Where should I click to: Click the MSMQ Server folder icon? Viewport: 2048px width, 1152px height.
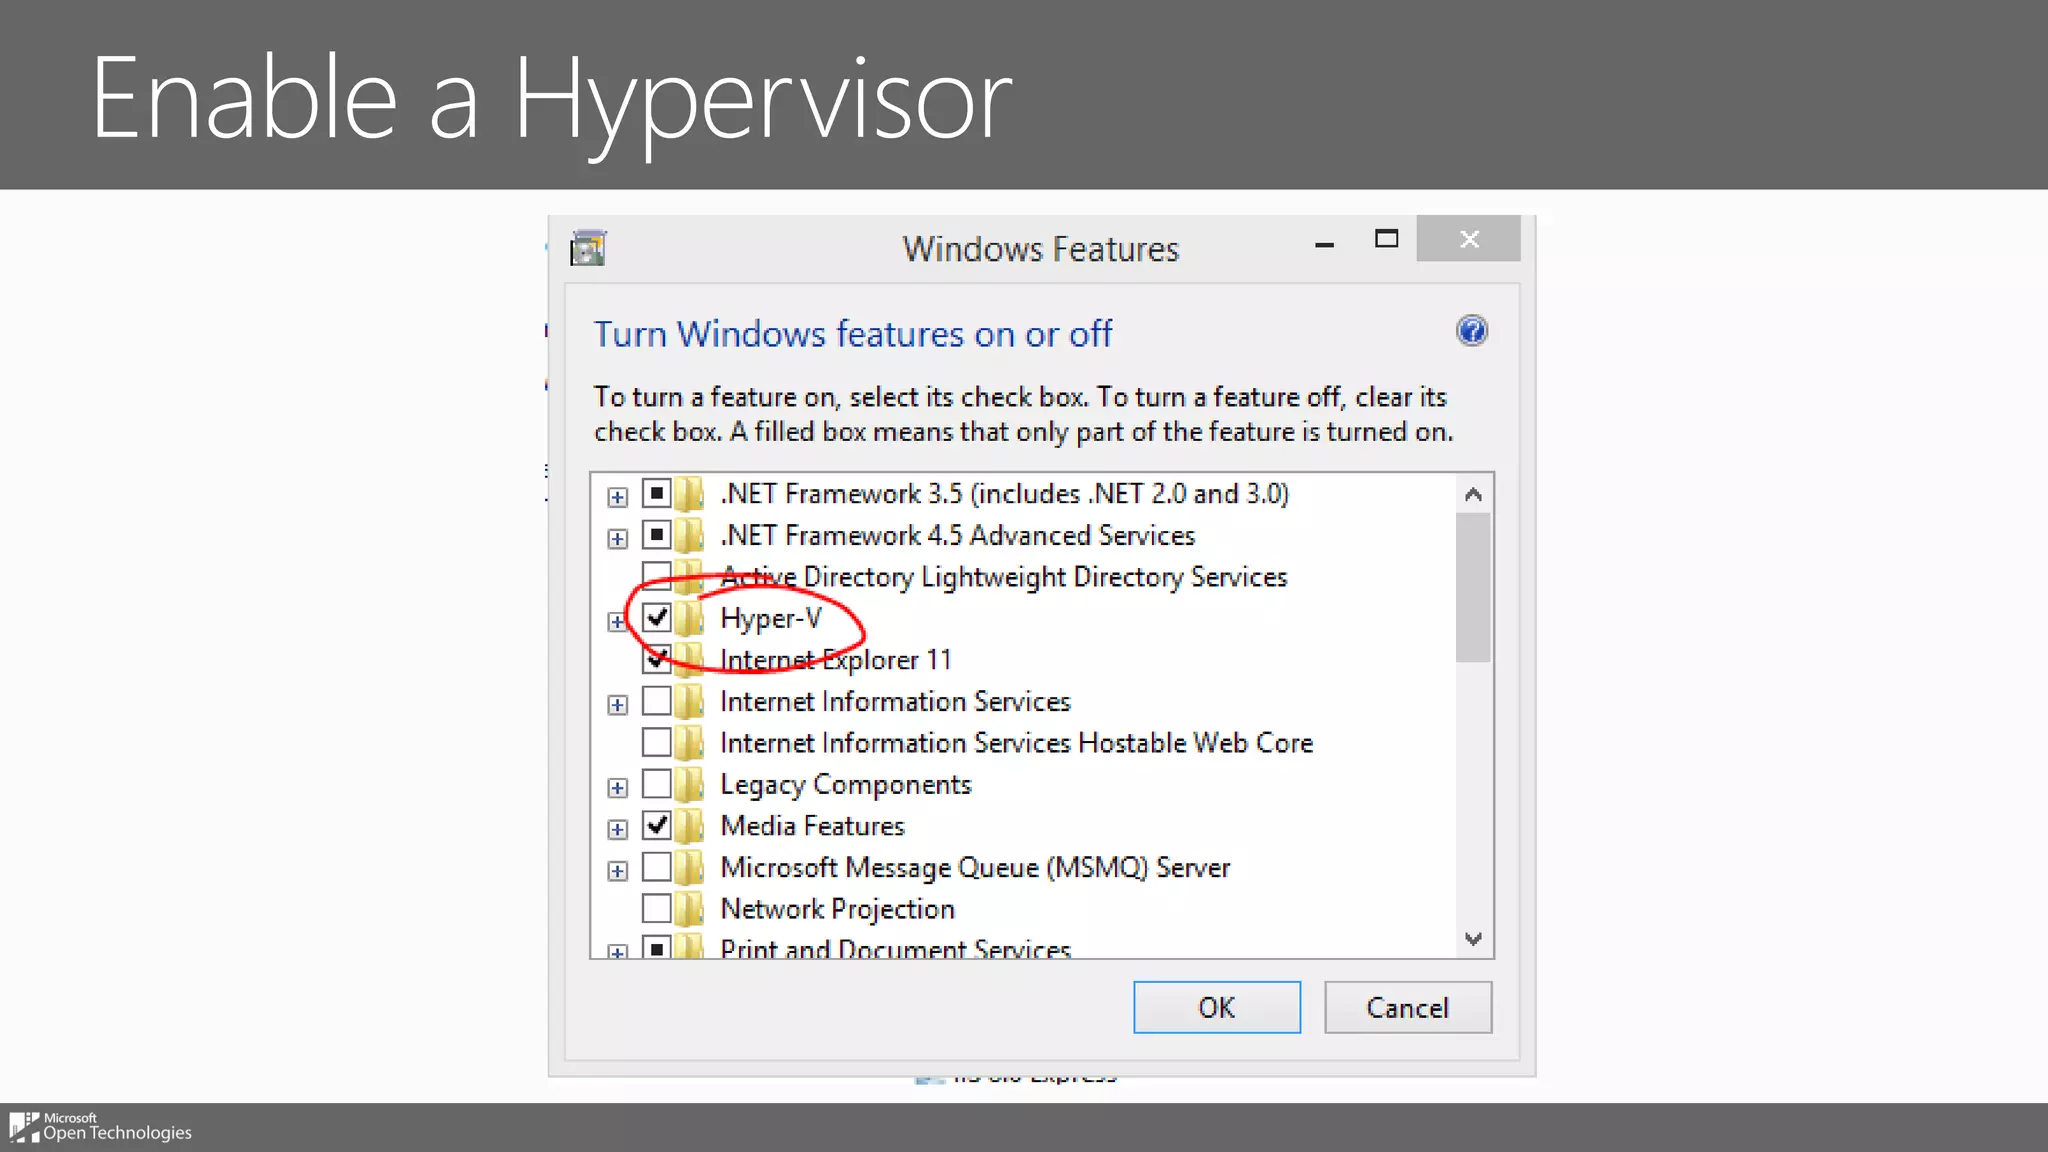point(689,868)
